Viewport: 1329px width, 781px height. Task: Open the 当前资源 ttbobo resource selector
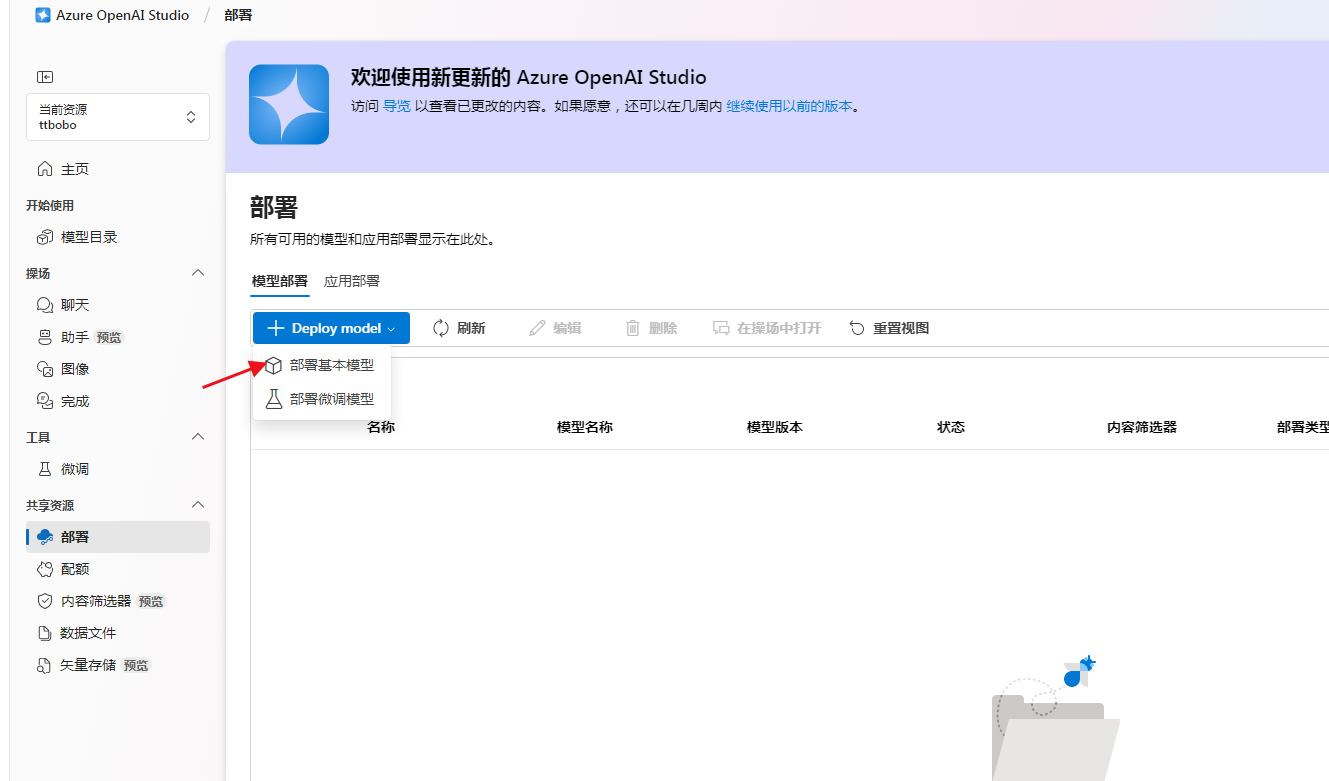pyautogui.click(x=118, y=117)
